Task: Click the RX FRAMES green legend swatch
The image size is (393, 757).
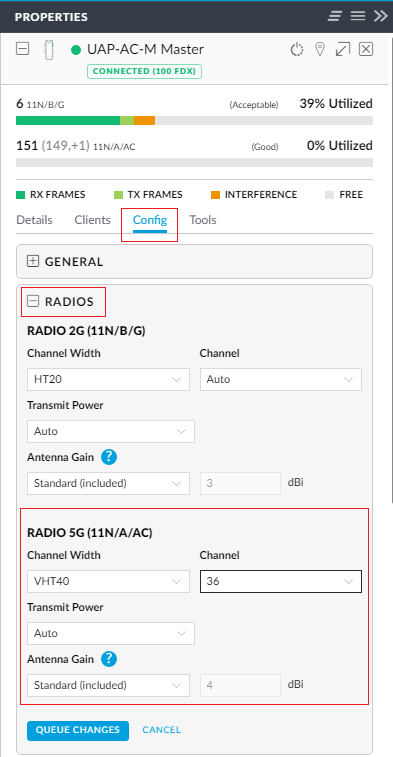Action: (20, 195)
